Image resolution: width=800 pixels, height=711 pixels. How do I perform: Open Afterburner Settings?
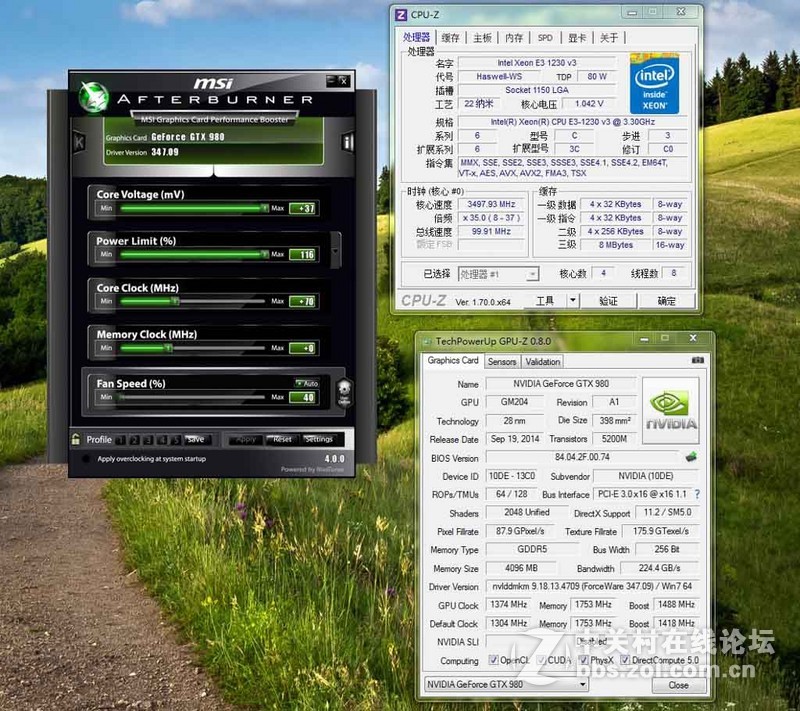pos(318,440)
